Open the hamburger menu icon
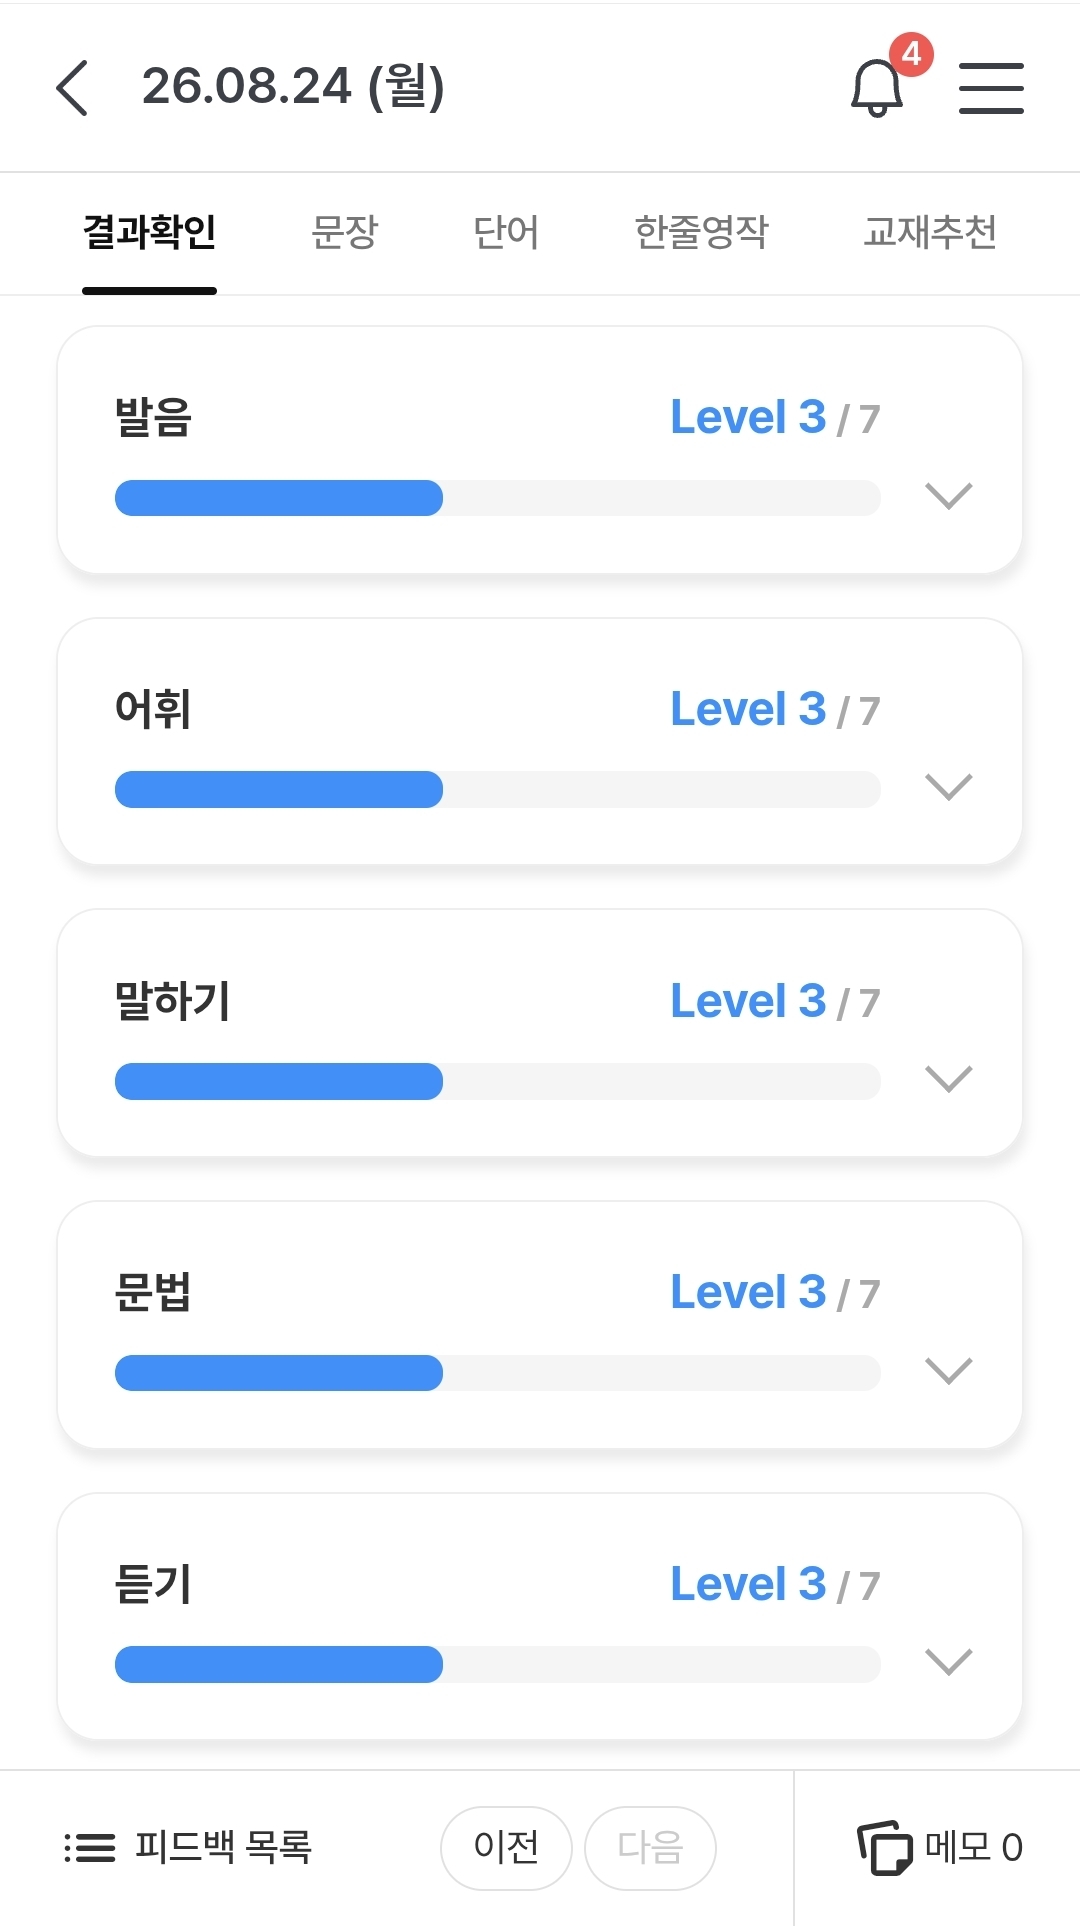Image resolution: width=1080 pixels, height=1926 pixels. 991,88
